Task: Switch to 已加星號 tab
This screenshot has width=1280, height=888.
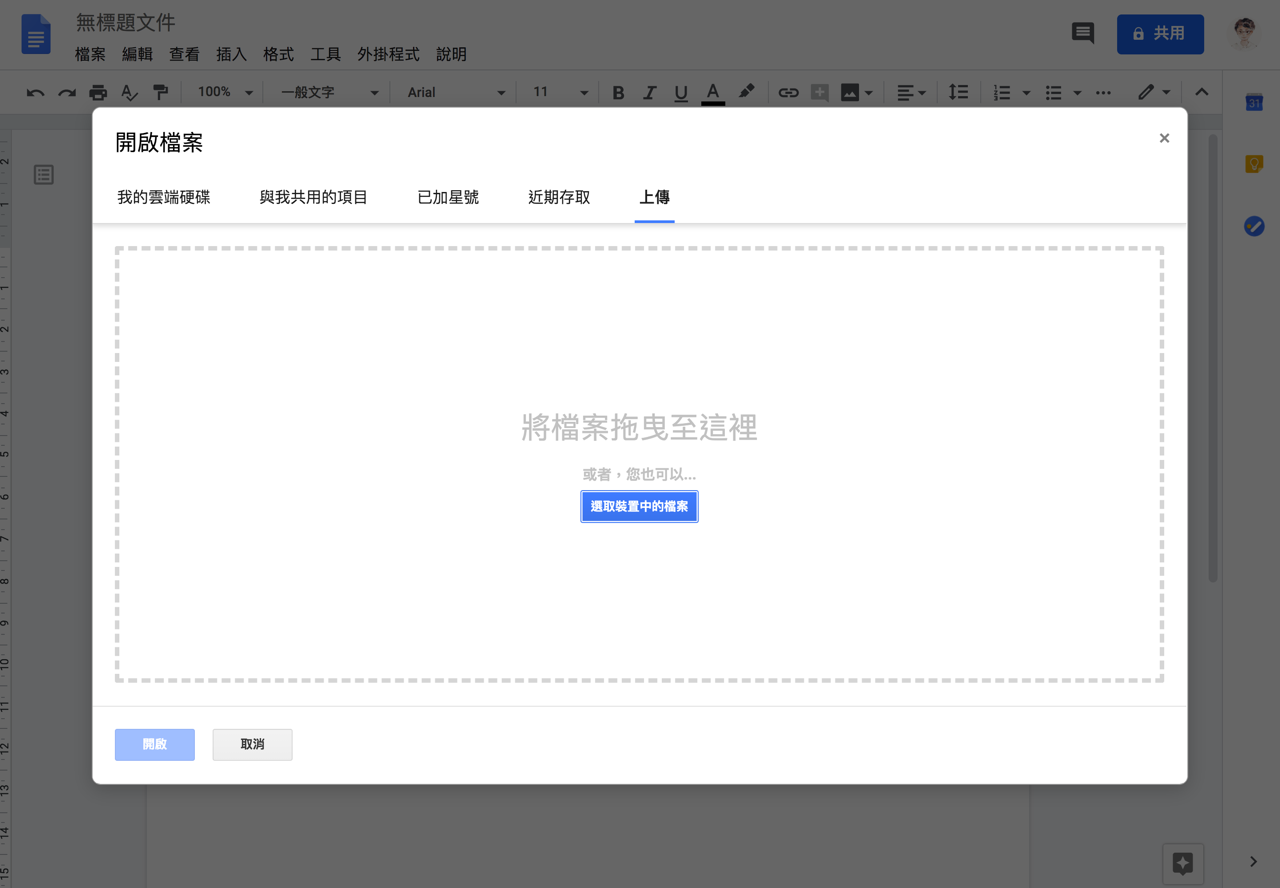Action: click(x=448, y=197)
